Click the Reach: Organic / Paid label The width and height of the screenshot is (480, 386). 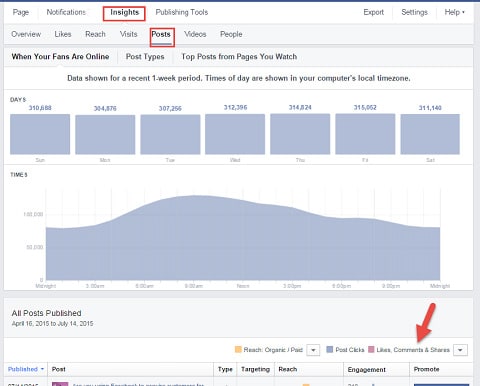pos(273,350)
